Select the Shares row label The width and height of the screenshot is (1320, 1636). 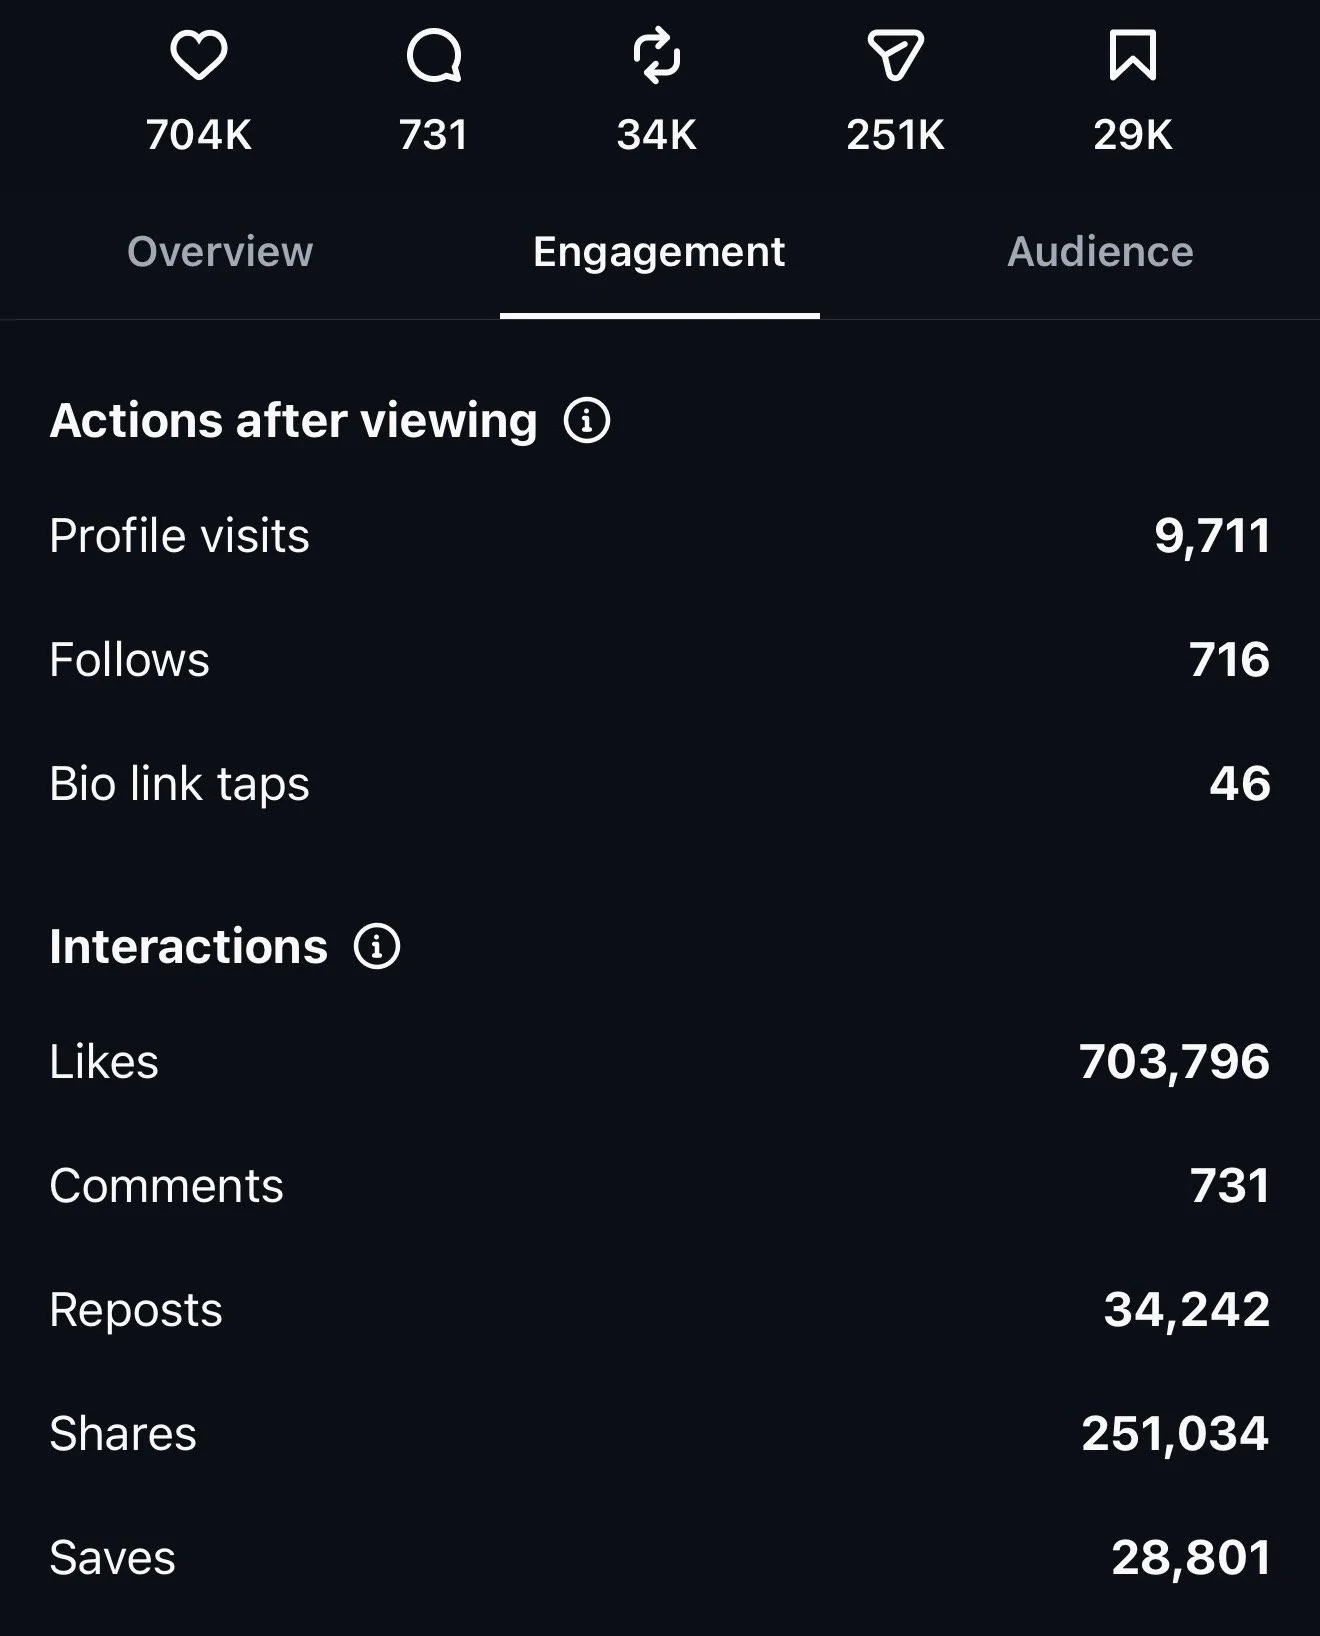point(123,1433)
